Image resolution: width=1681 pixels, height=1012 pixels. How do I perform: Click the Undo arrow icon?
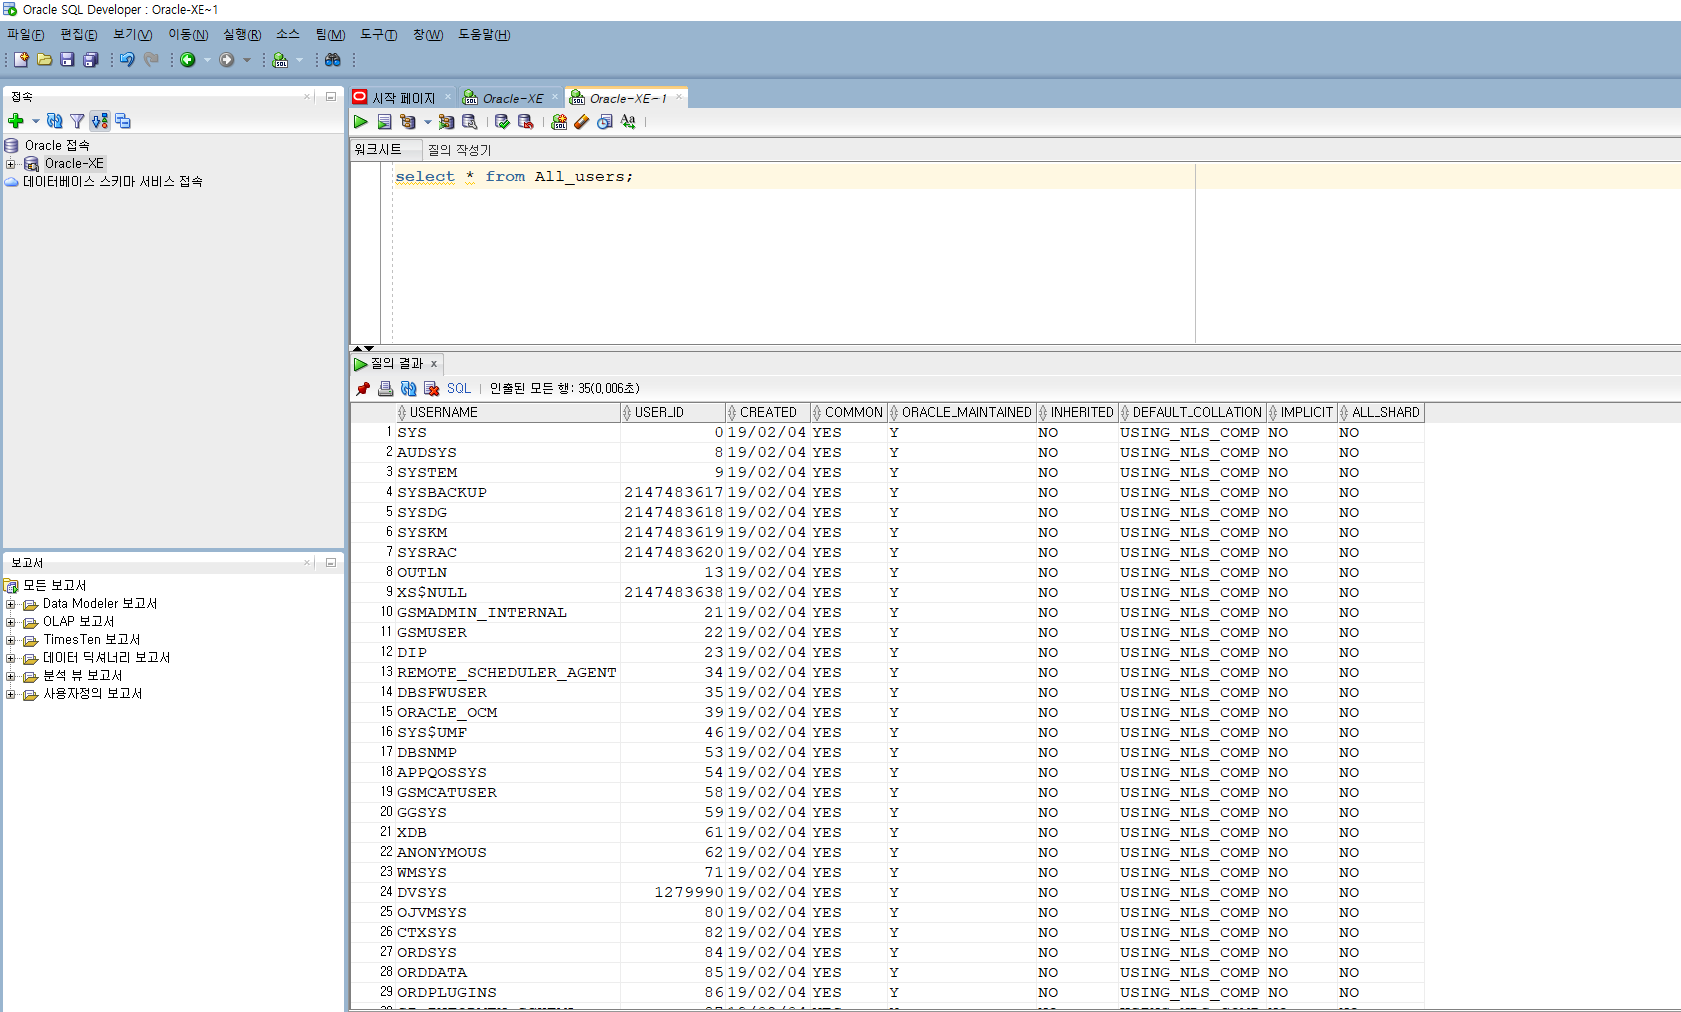[127, 60]
